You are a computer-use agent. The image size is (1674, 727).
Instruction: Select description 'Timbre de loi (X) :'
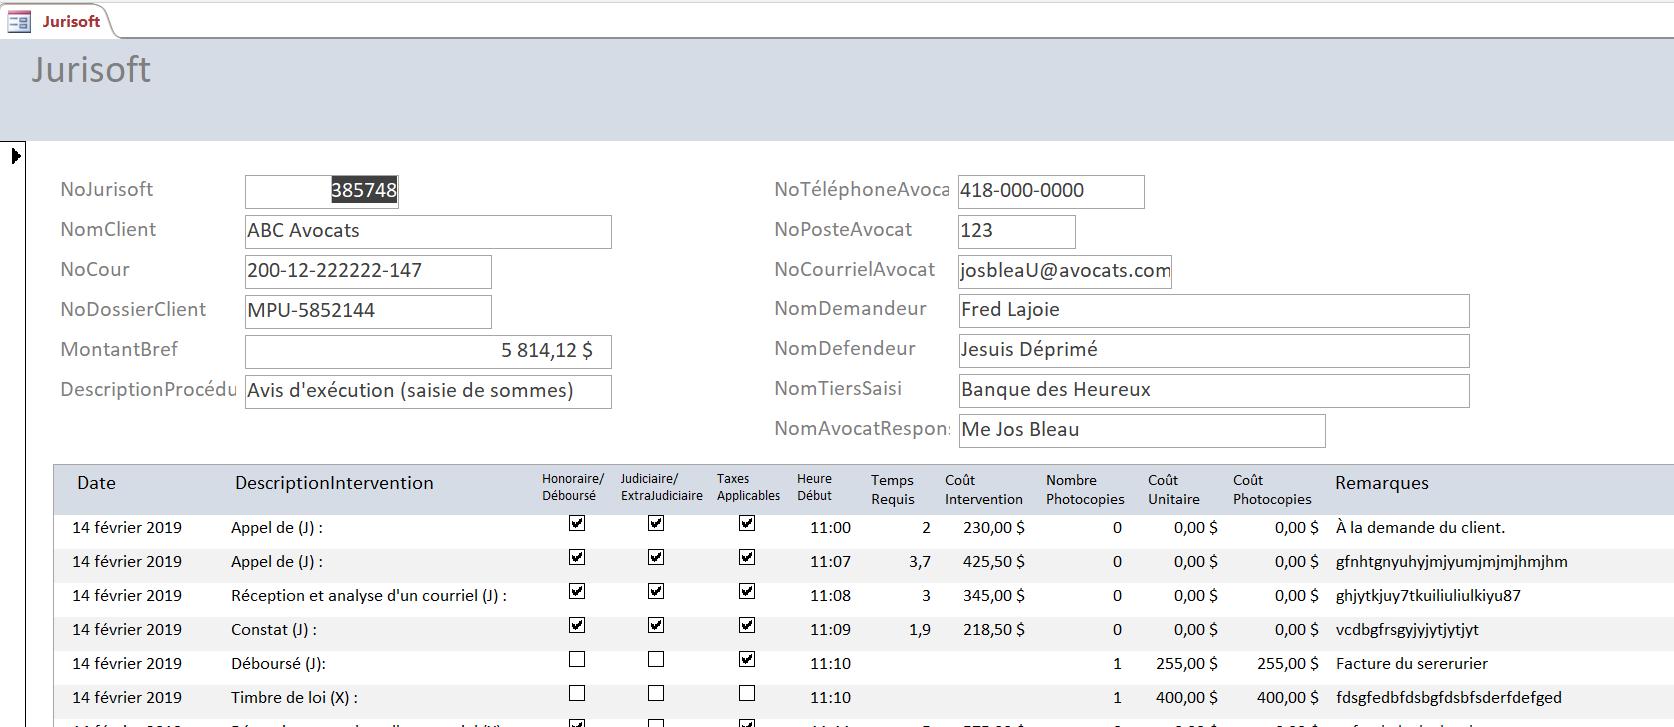tap(294, 698)
